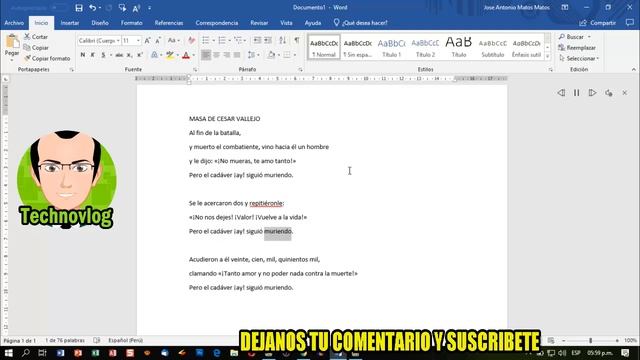
Task: Switch to the Insertar tab
Action: (x=70, y=23)
